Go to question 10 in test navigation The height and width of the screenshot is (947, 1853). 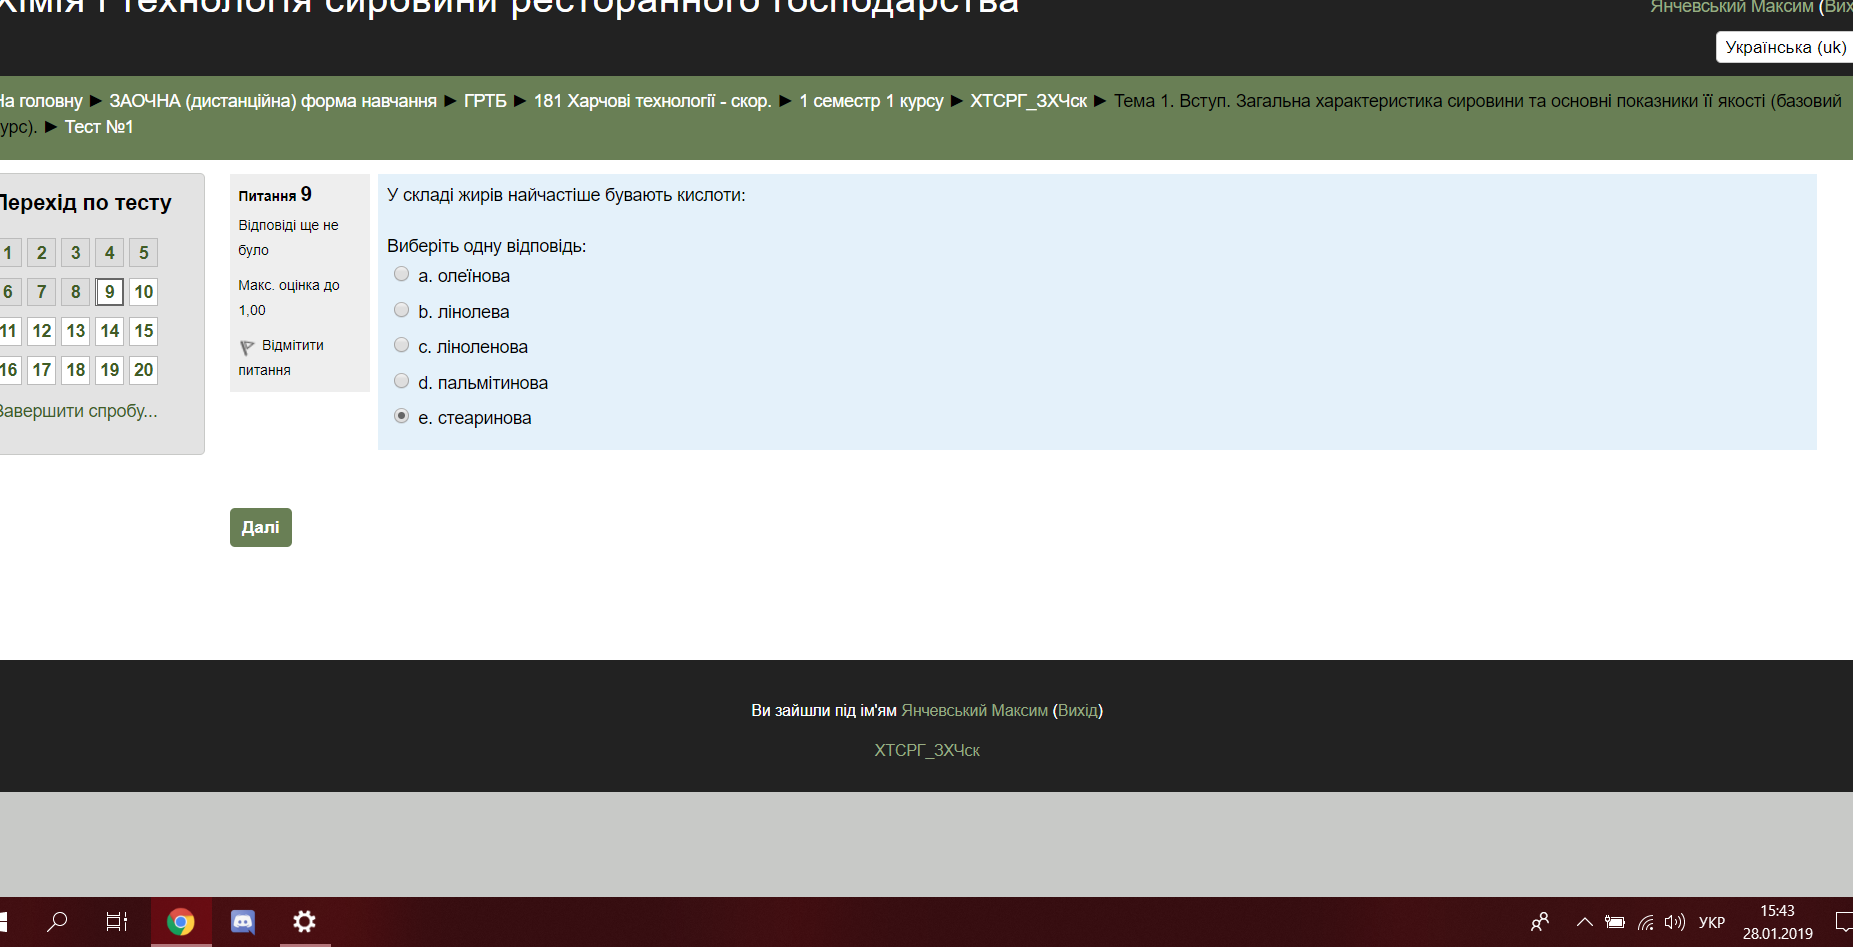pyautogui.click(x=144, y=292)
